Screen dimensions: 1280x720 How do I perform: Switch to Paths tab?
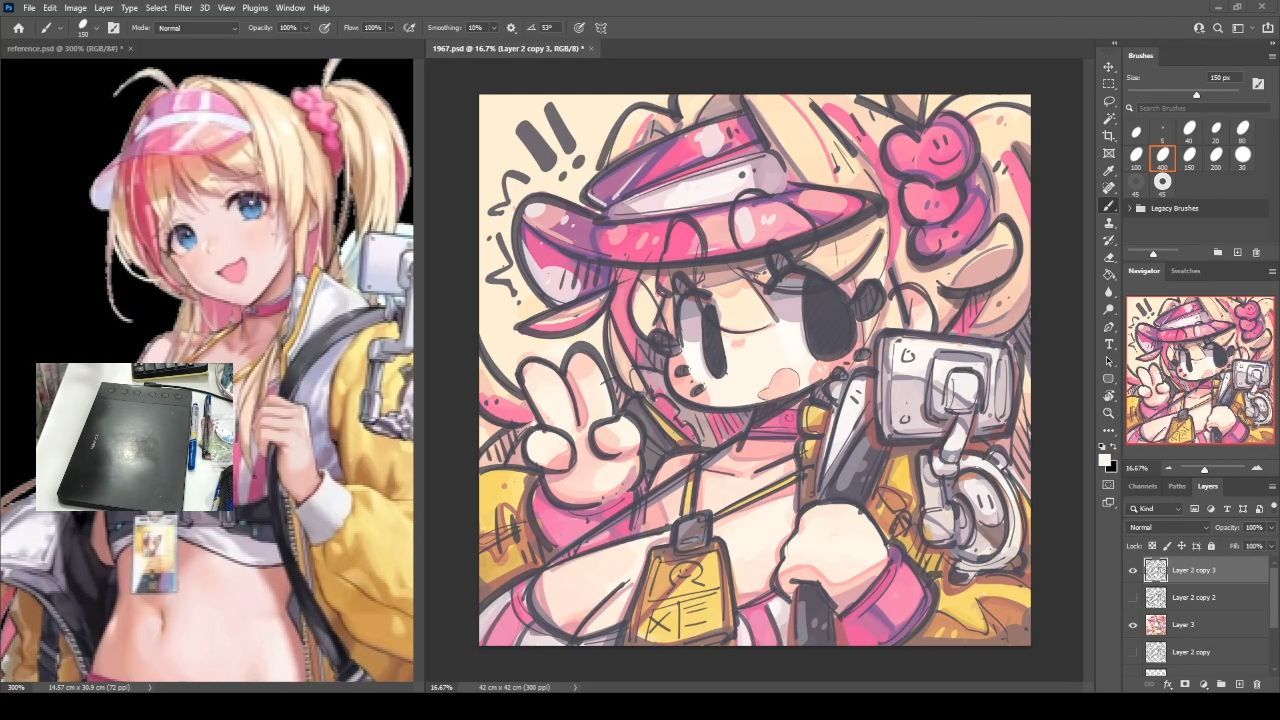point(1177,486)
